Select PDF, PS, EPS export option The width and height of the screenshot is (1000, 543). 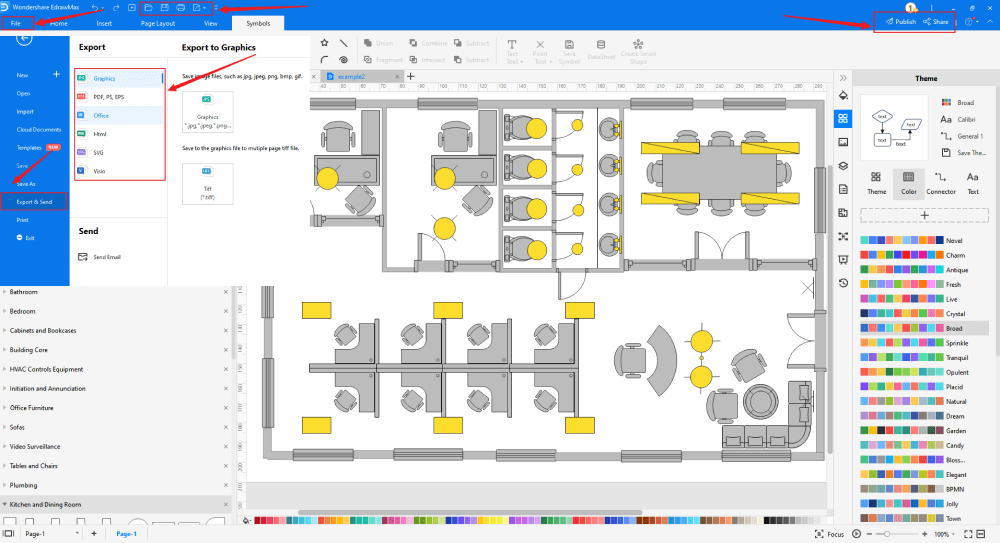(x=109, y=97)
